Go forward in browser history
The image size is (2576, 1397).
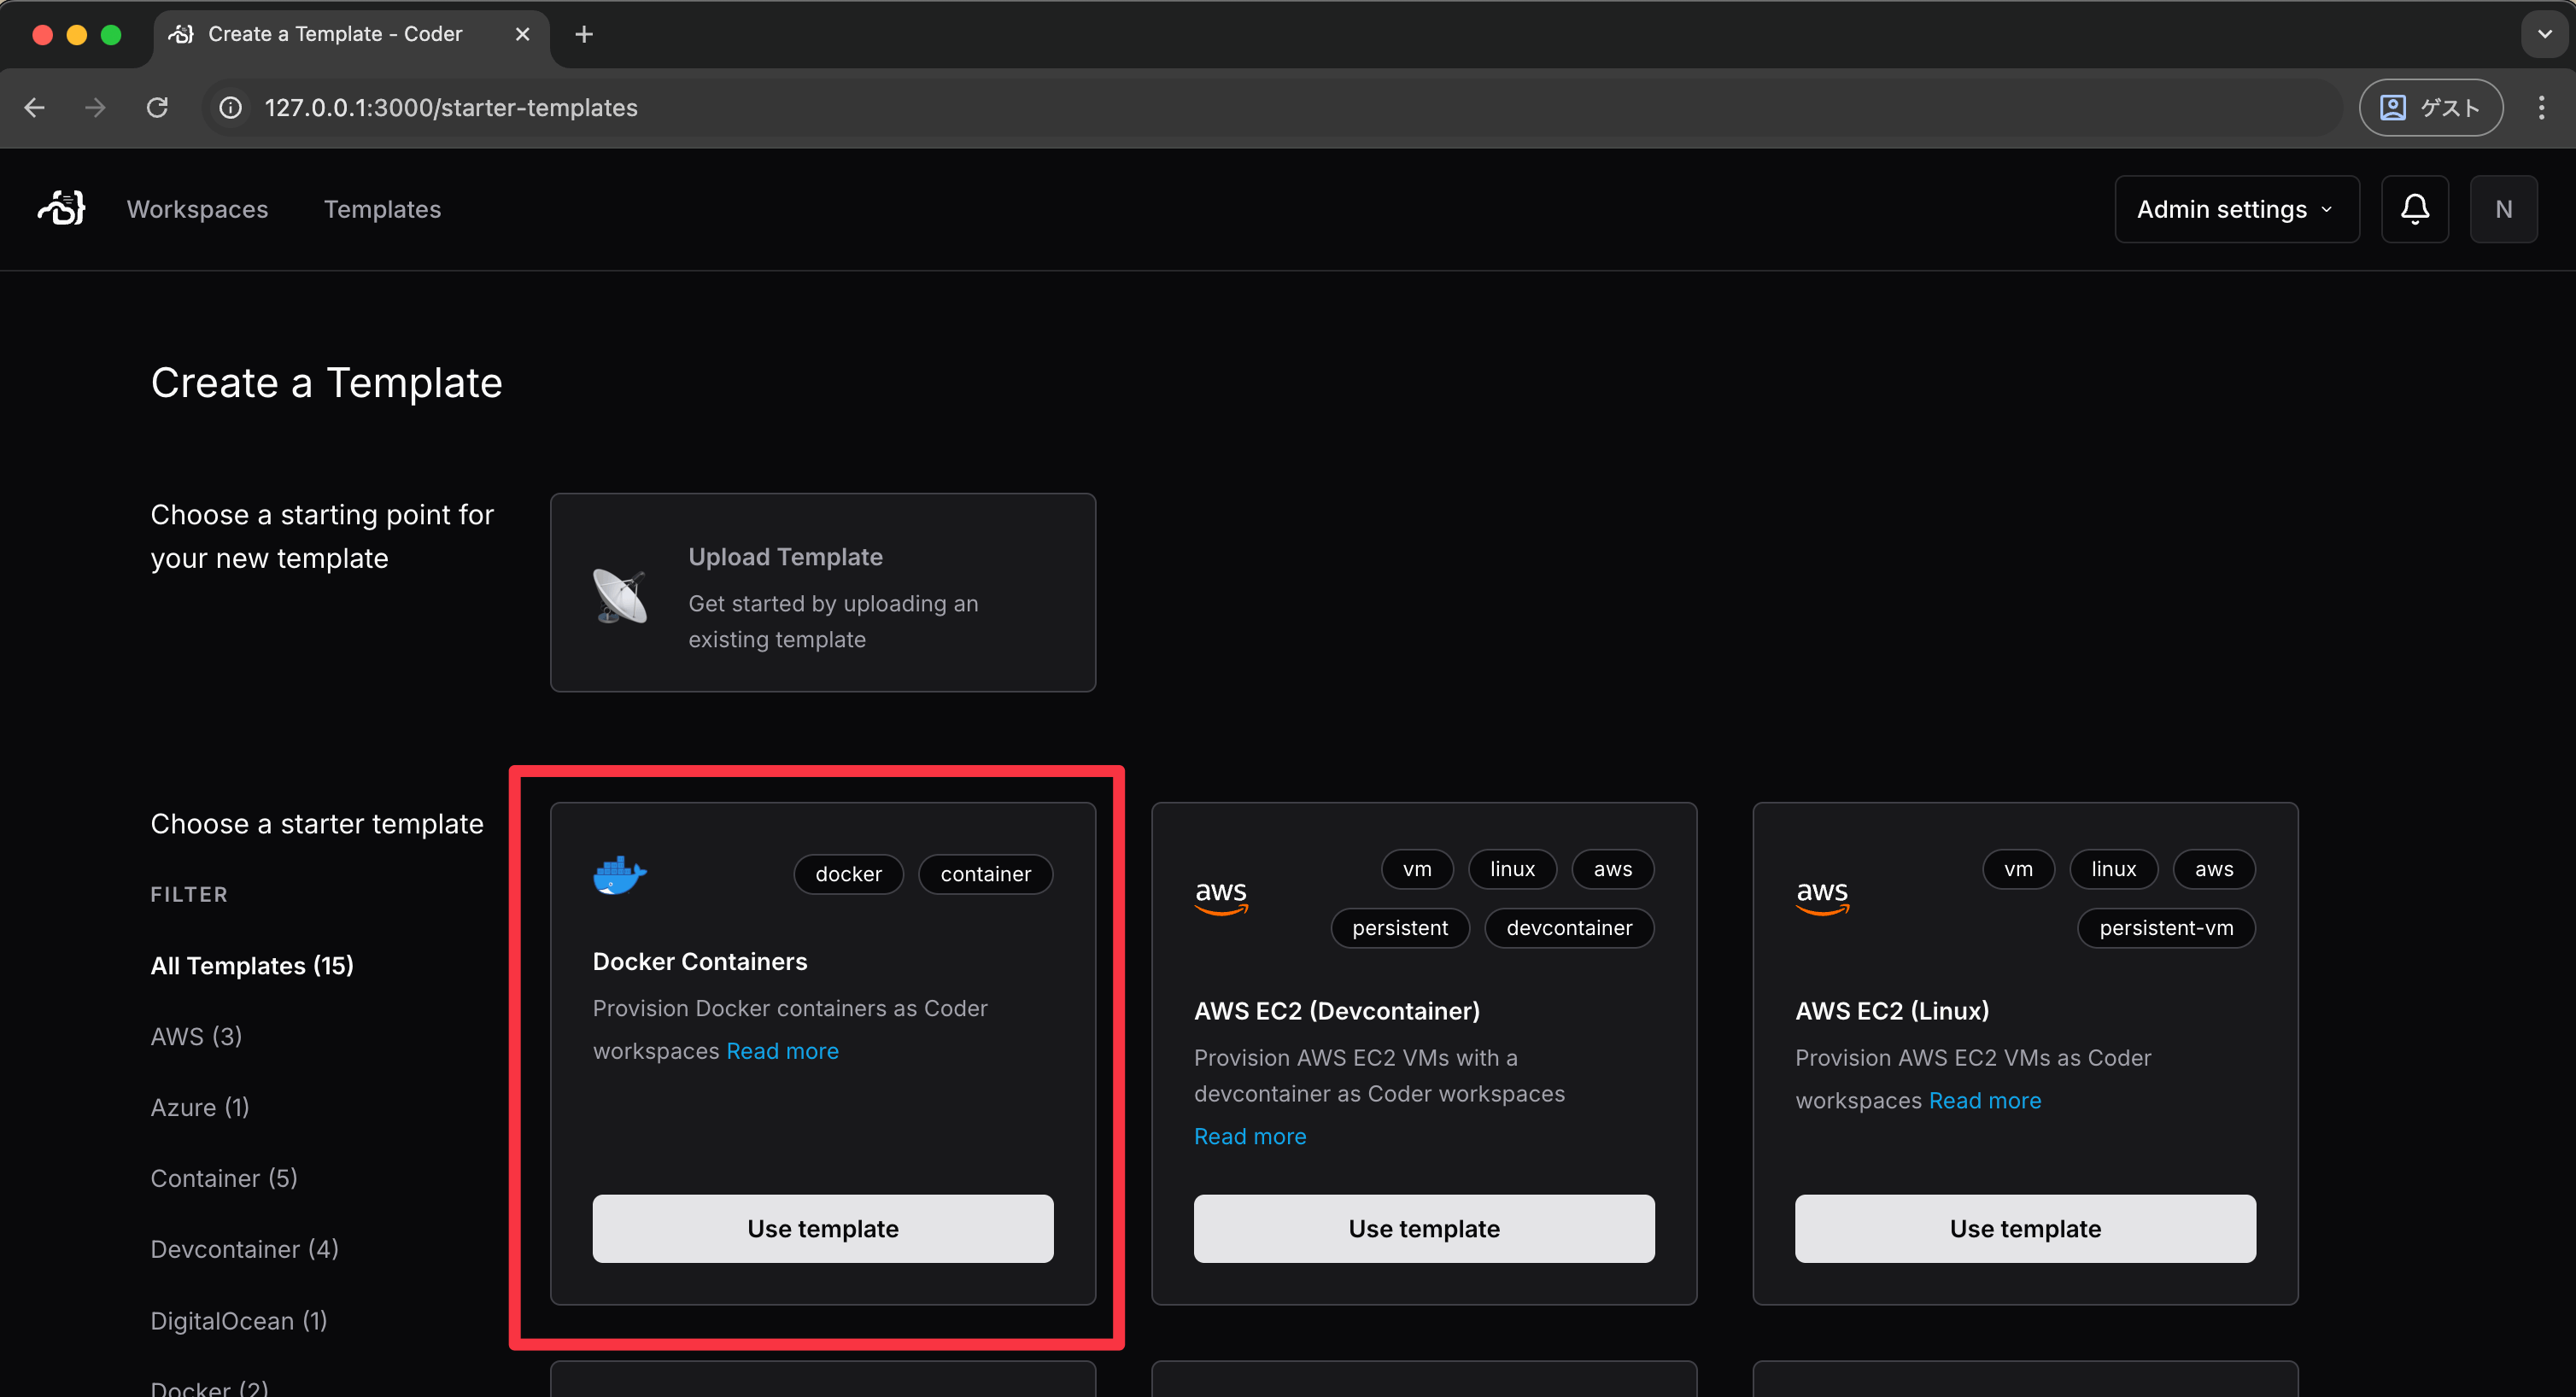pos(95,107)
